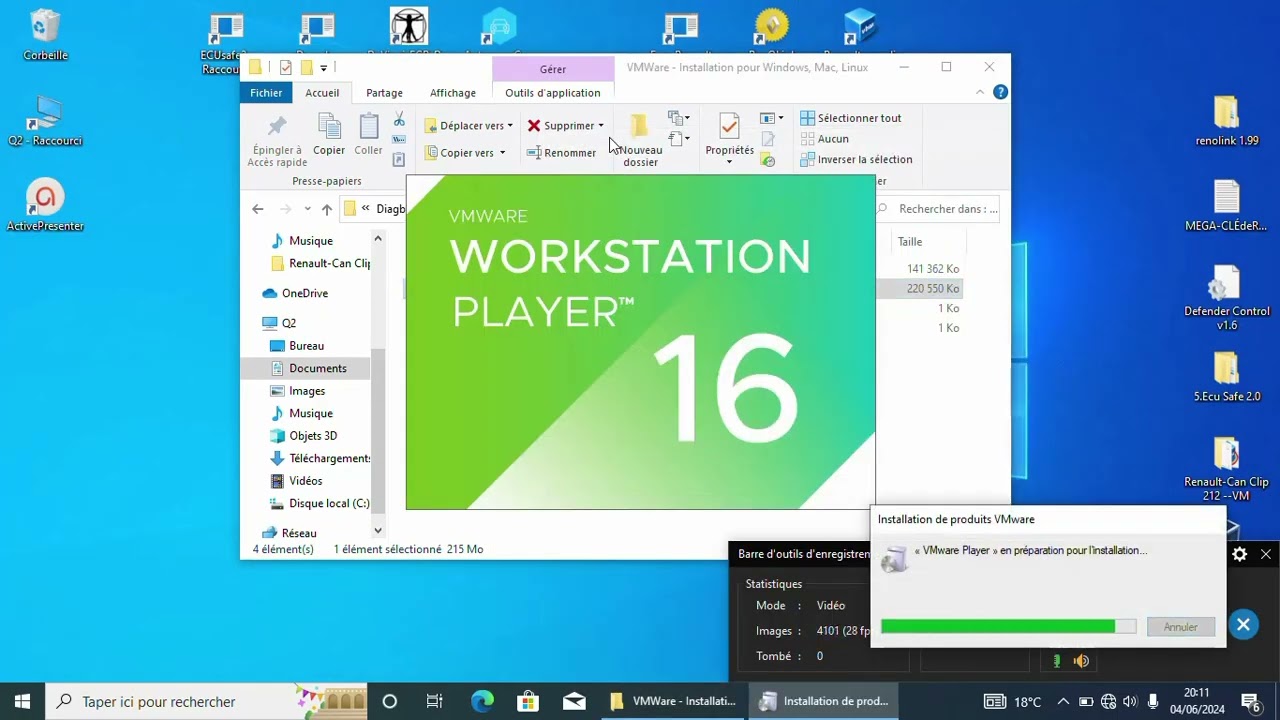Select Renault-Can Clip 212 --VM desktop archive
This screenshot has width=1280, height=720.
pos(1227,469)
